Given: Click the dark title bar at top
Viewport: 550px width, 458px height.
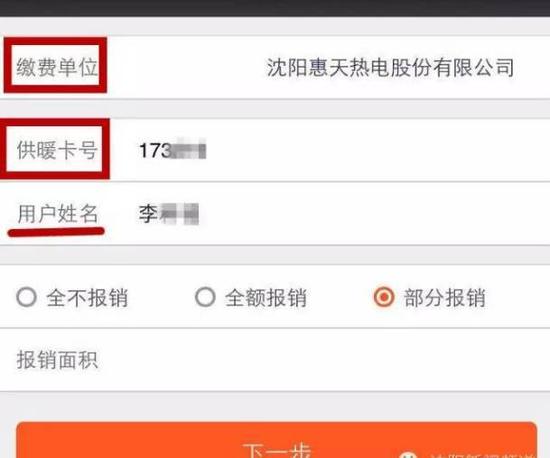Looking at the screenshot, I should point(275,8).
